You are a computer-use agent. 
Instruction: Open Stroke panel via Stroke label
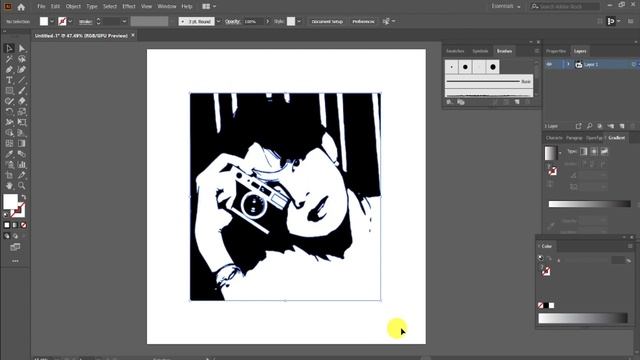pyautogui.click(x=85, y=22)
